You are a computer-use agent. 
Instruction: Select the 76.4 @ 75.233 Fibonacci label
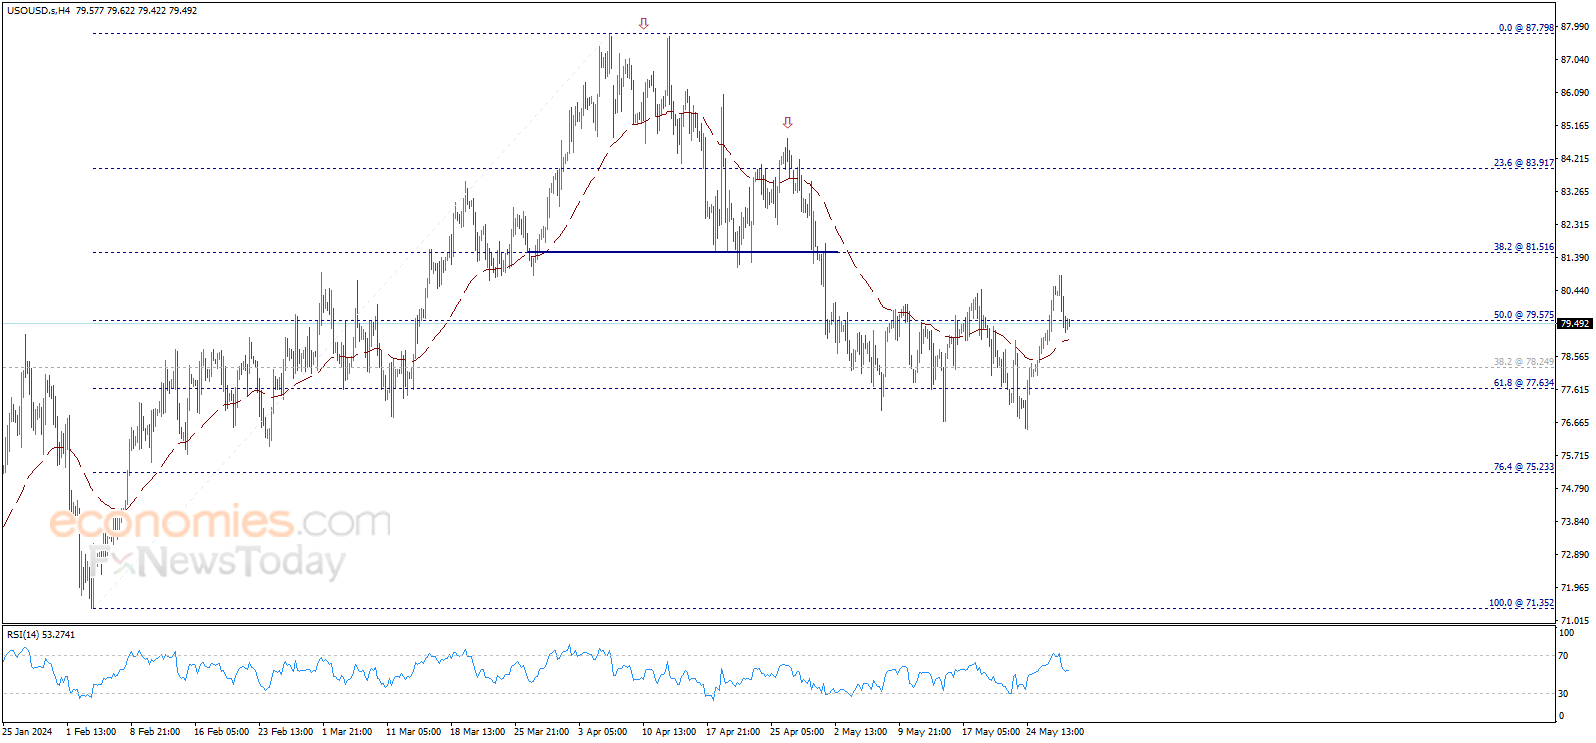(x=1524, y=467)
